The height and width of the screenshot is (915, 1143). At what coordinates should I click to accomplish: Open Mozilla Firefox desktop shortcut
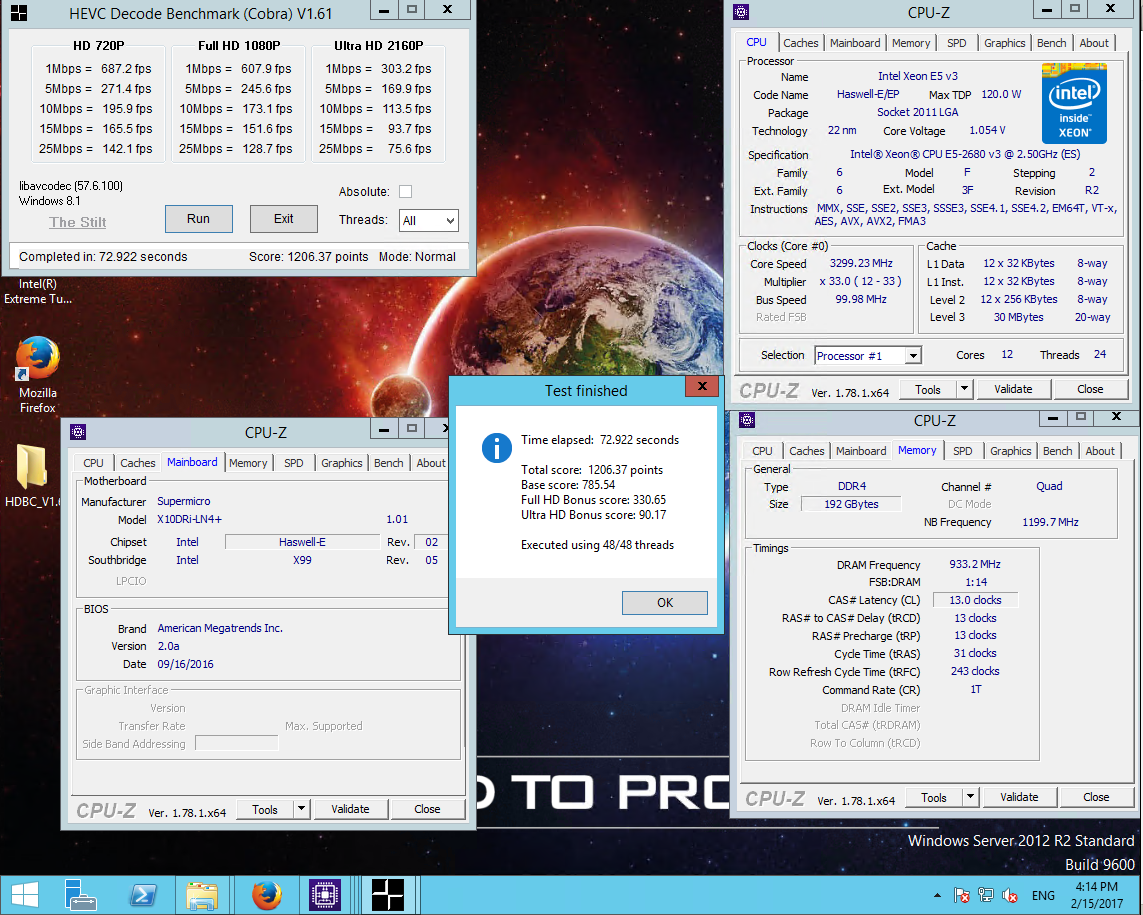37,375
